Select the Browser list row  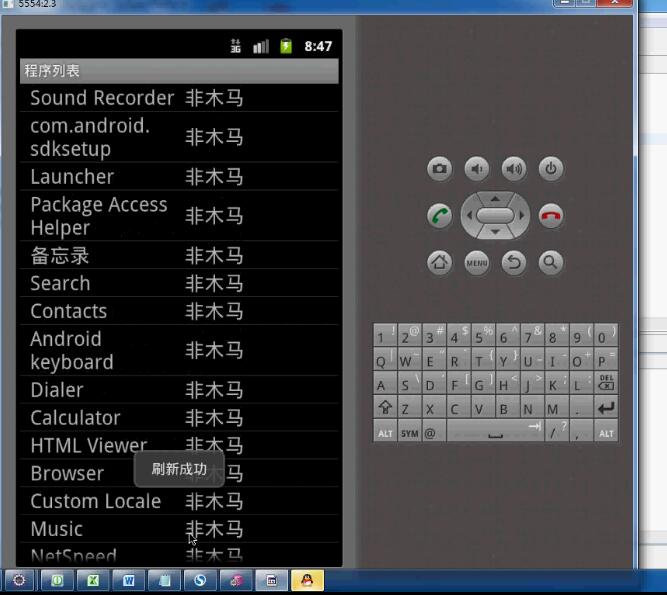click(179, 473)
